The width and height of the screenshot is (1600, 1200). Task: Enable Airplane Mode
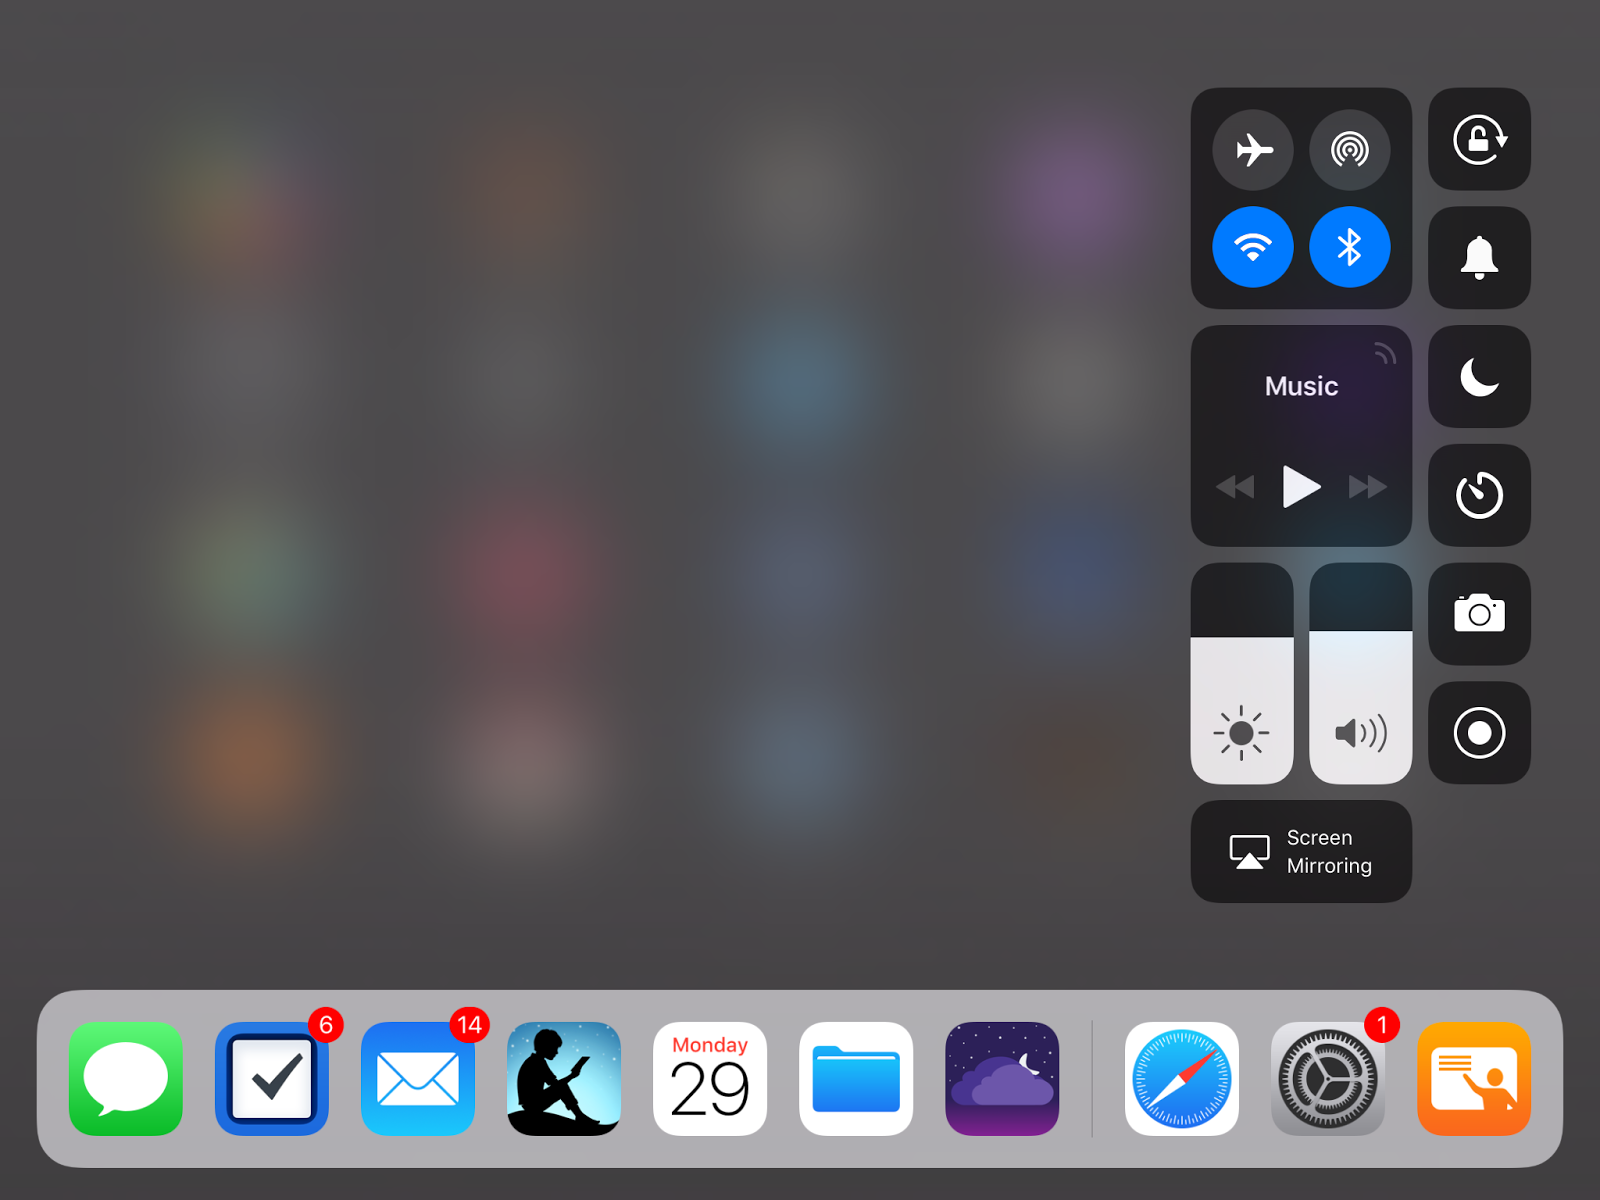pos(1253,150)
